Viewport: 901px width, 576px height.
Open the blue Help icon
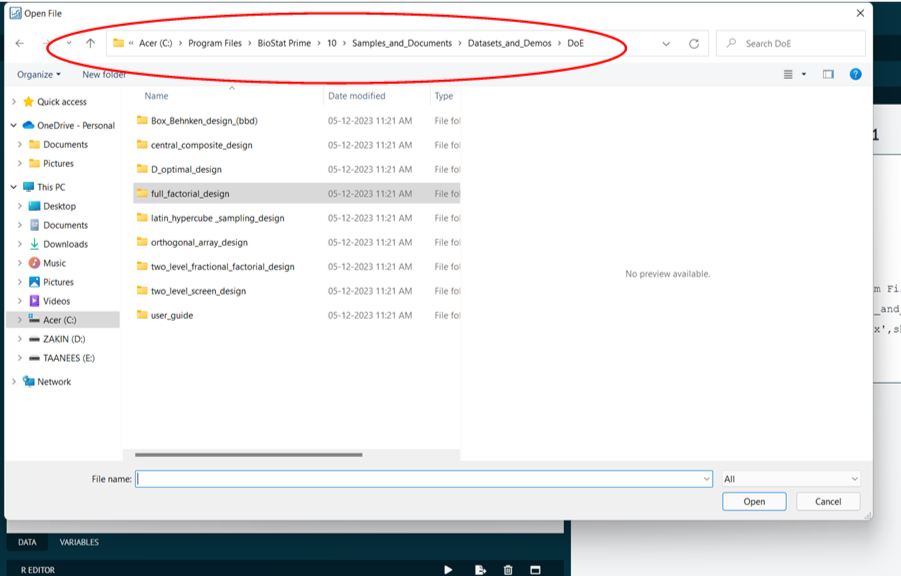(x=855, y=74)
